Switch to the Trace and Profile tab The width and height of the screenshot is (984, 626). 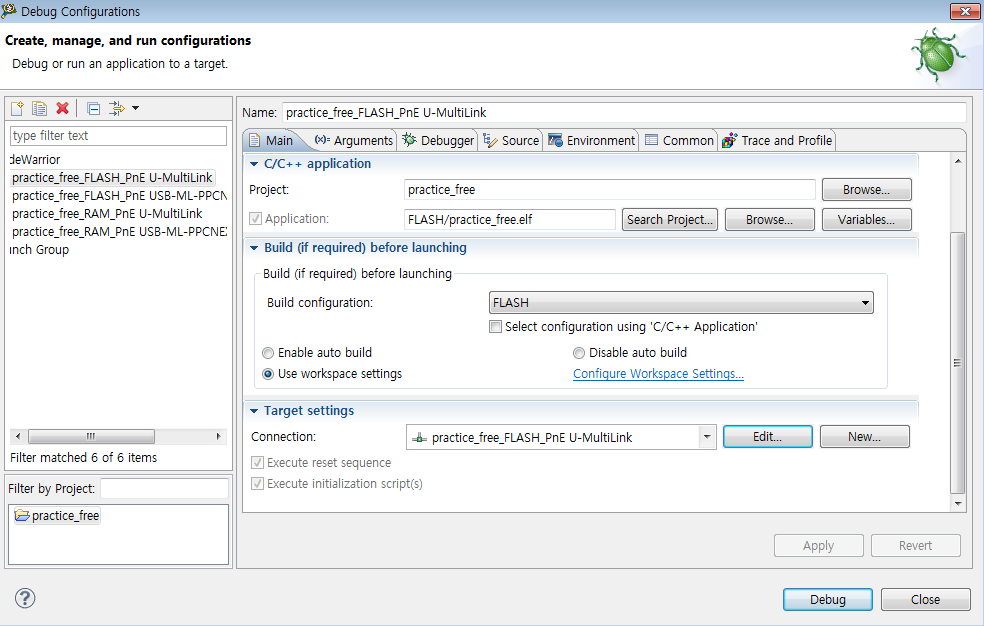pyautogui.click(x=777, y=140)
